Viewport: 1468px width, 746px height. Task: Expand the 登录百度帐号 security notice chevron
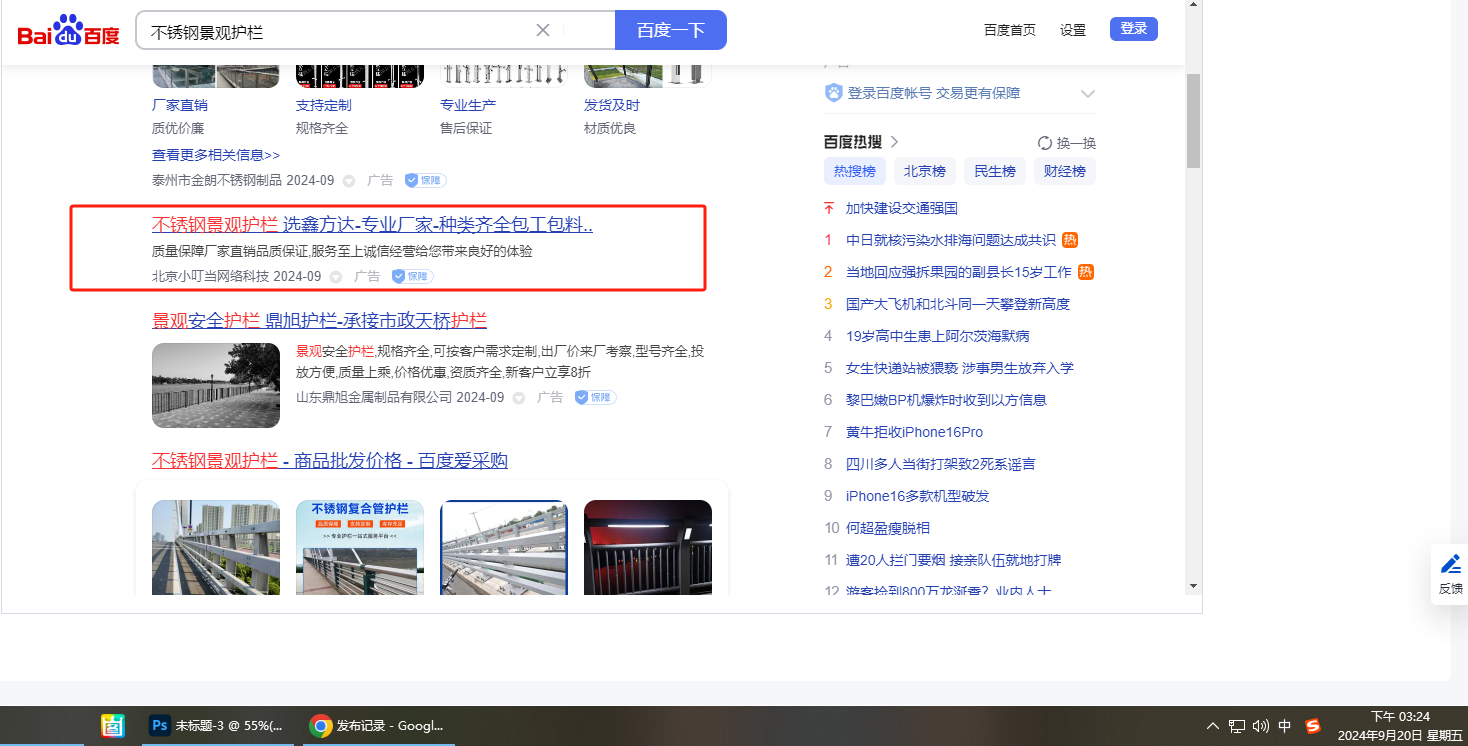click(1088, 93)
